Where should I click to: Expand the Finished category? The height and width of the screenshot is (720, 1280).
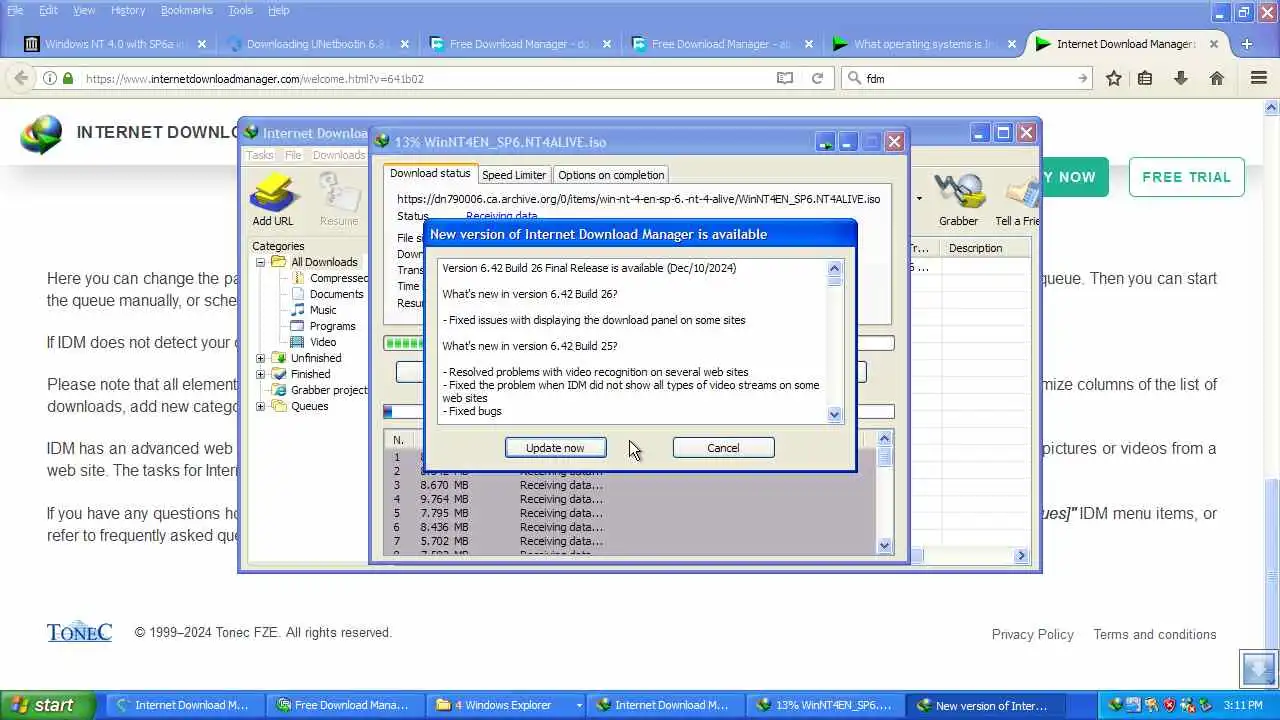pyautogui.click(x=260, y=374)
